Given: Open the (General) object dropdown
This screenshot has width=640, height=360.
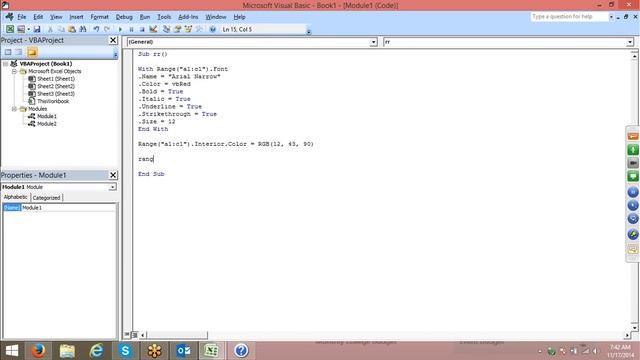Looking at the screenshot, I should tap(373, 42).
